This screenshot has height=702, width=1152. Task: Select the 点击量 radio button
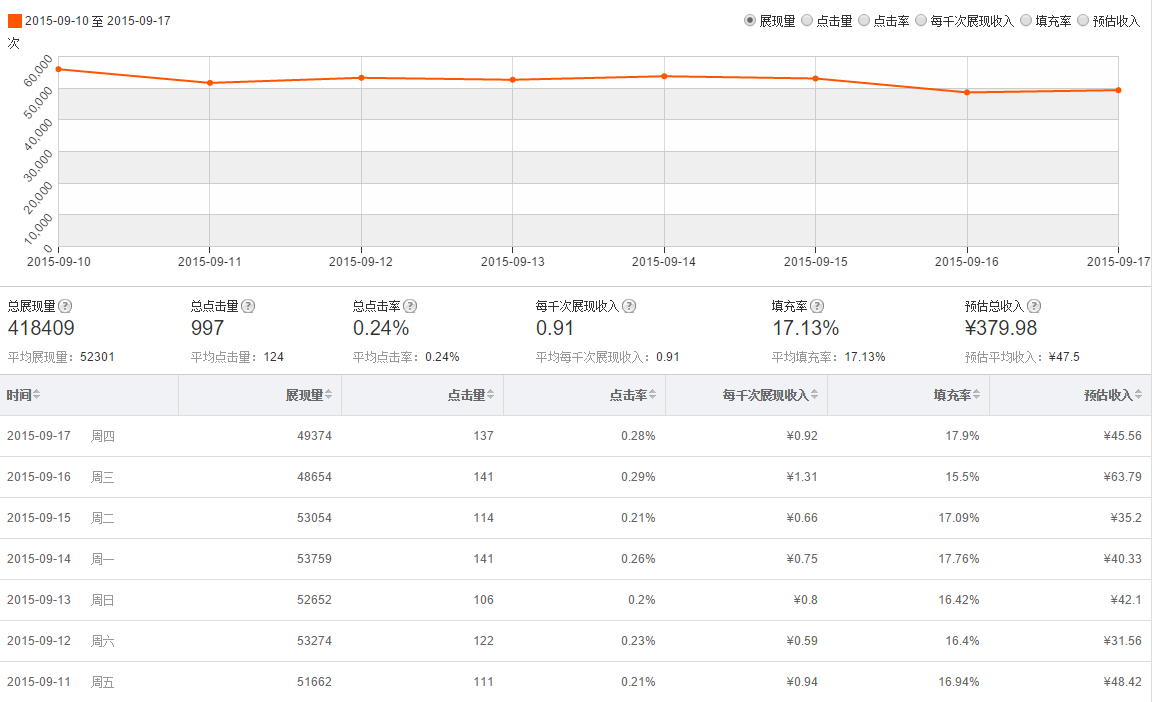pos(807,20)
